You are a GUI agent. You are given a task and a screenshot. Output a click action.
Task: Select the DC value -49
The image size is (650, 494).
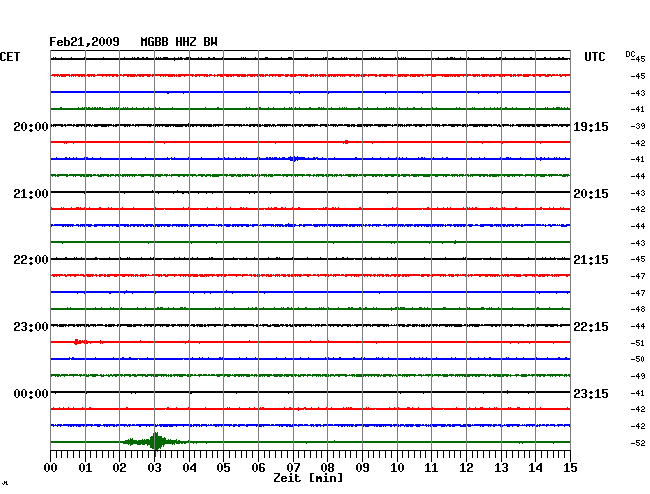pos(638,376)
